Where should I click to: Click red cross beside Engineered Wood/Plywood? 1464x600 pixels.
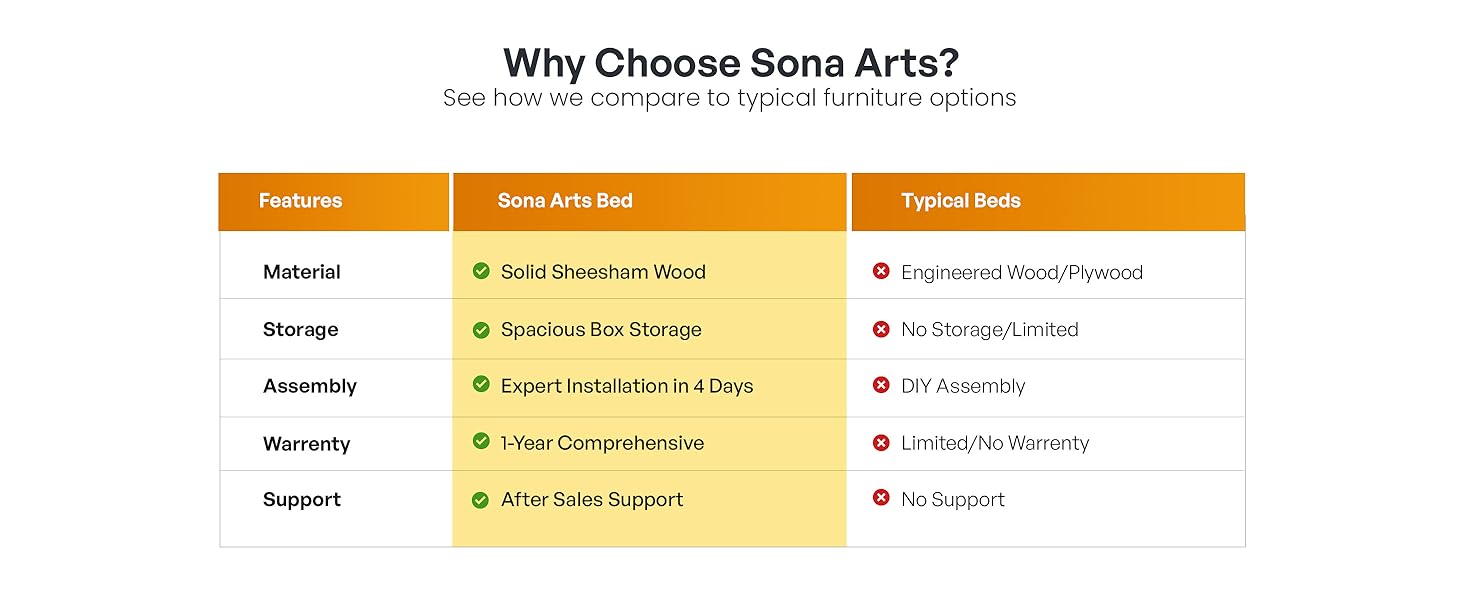[x=881, y=271]
